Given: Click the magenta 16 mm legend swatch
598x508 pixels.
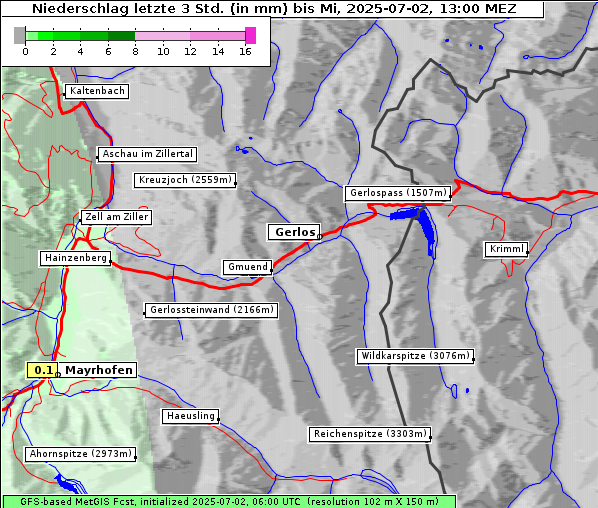Looking at the screenshot, I should point(250,35).
